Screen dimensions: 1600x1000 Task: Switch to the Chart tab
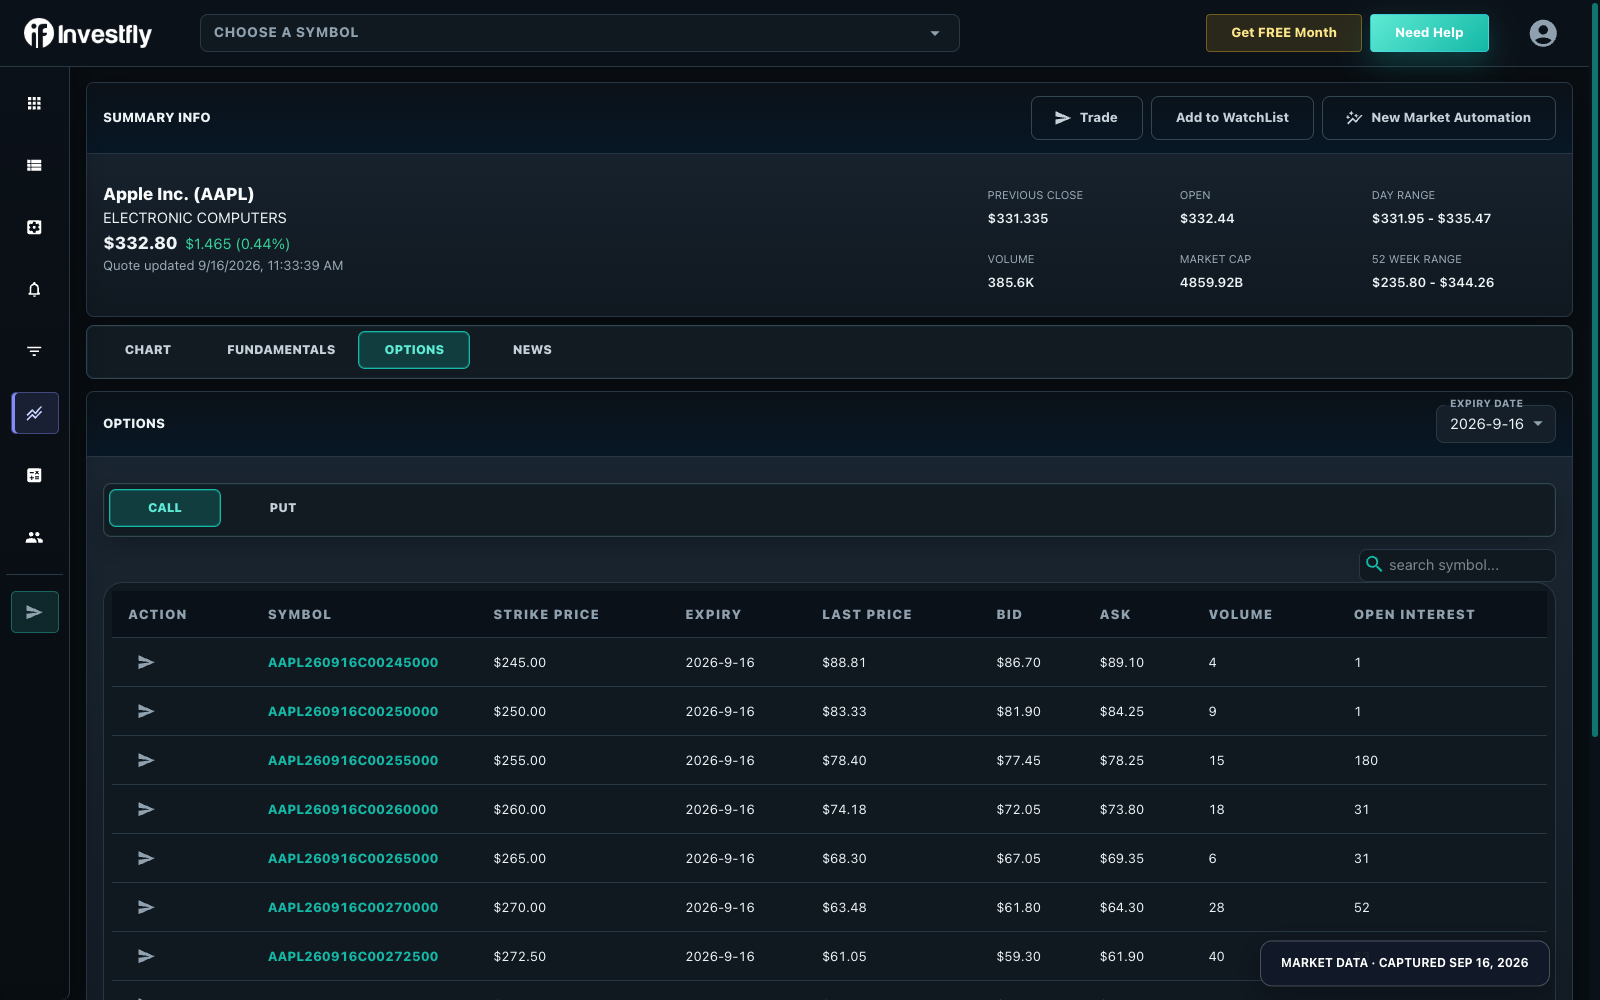click(x=148, y=350)
